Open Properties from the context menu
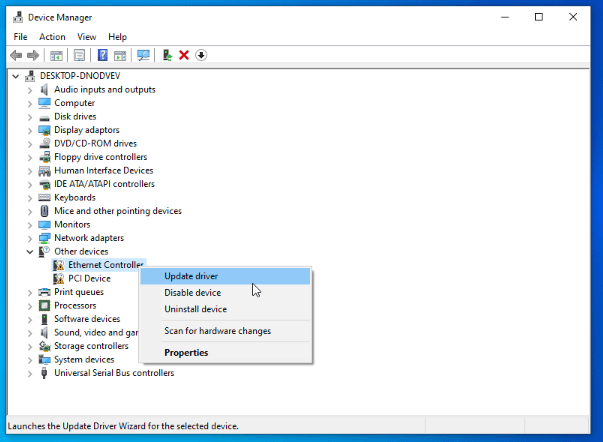The width and height of the screenshot is (603, 442). point(186,352)
